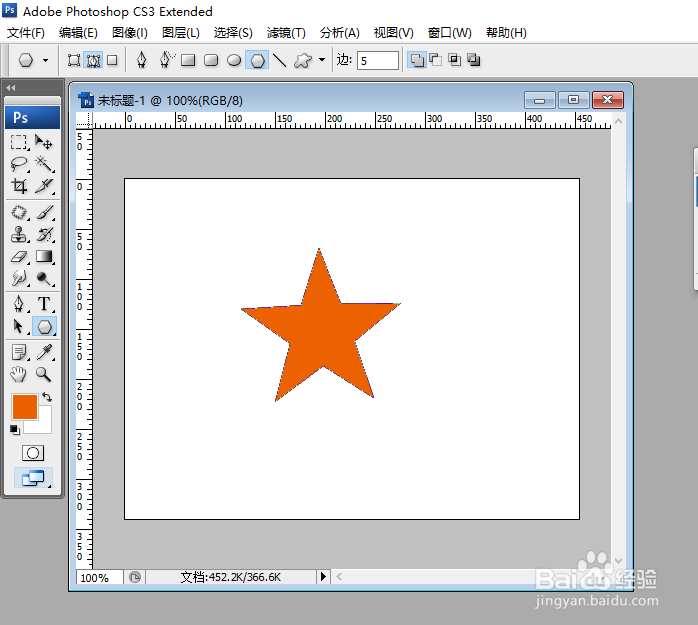Choose Exclude overlapping shape areas option

(474, 60)
